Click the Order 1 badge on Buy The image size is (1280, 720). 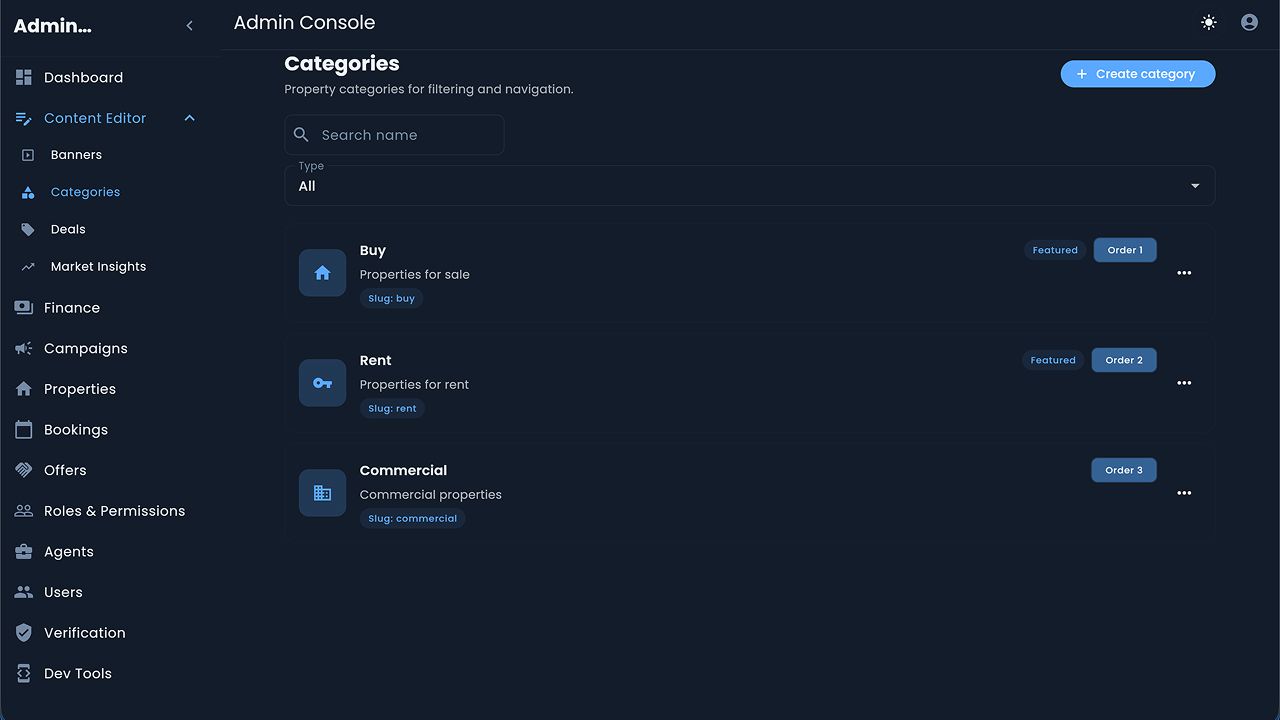[1124, 250]
